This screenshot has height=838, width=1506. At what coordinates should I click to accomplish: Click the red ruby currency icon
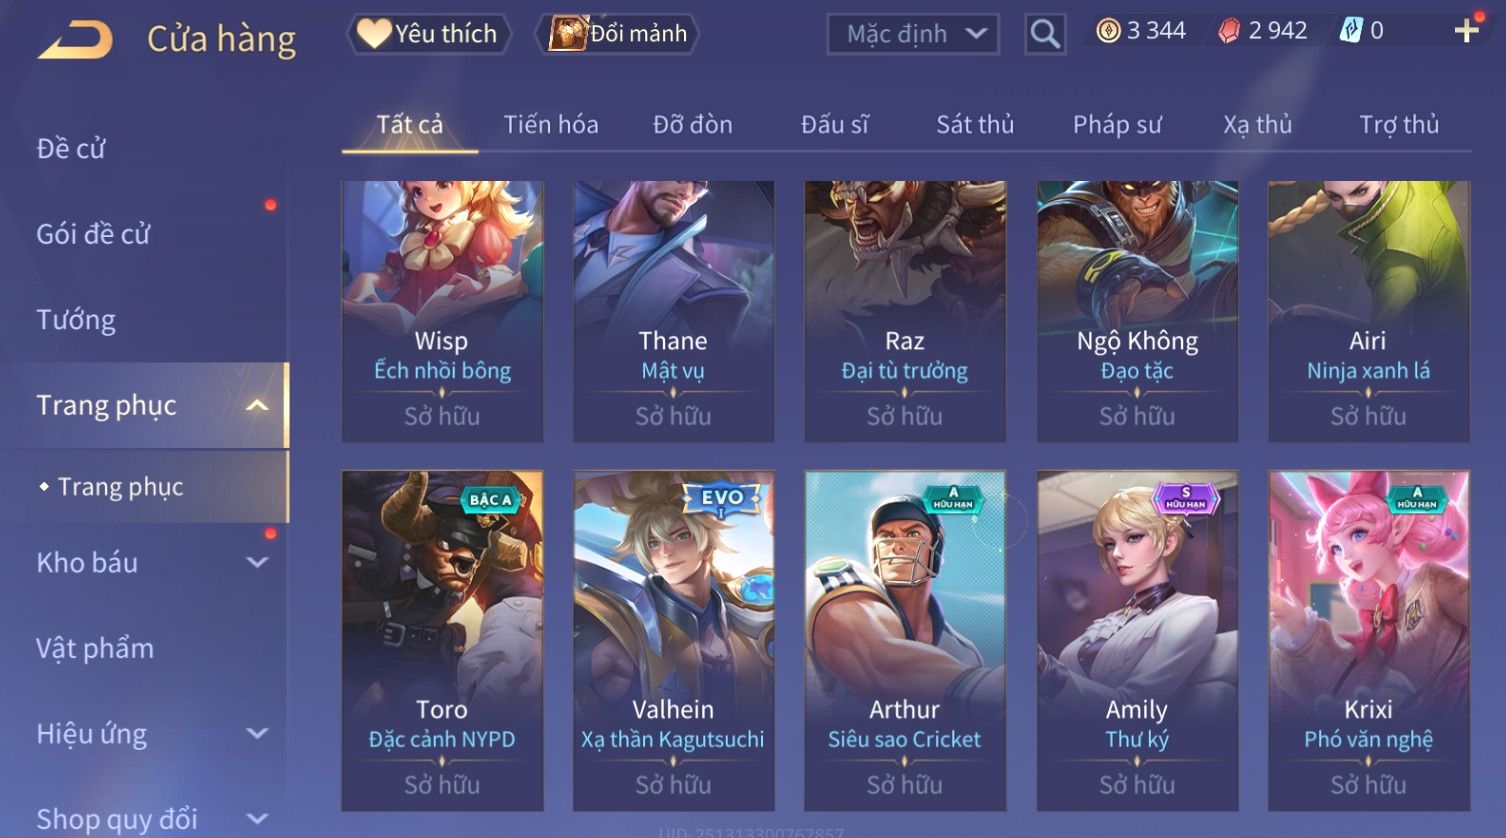click(1229, 31)
